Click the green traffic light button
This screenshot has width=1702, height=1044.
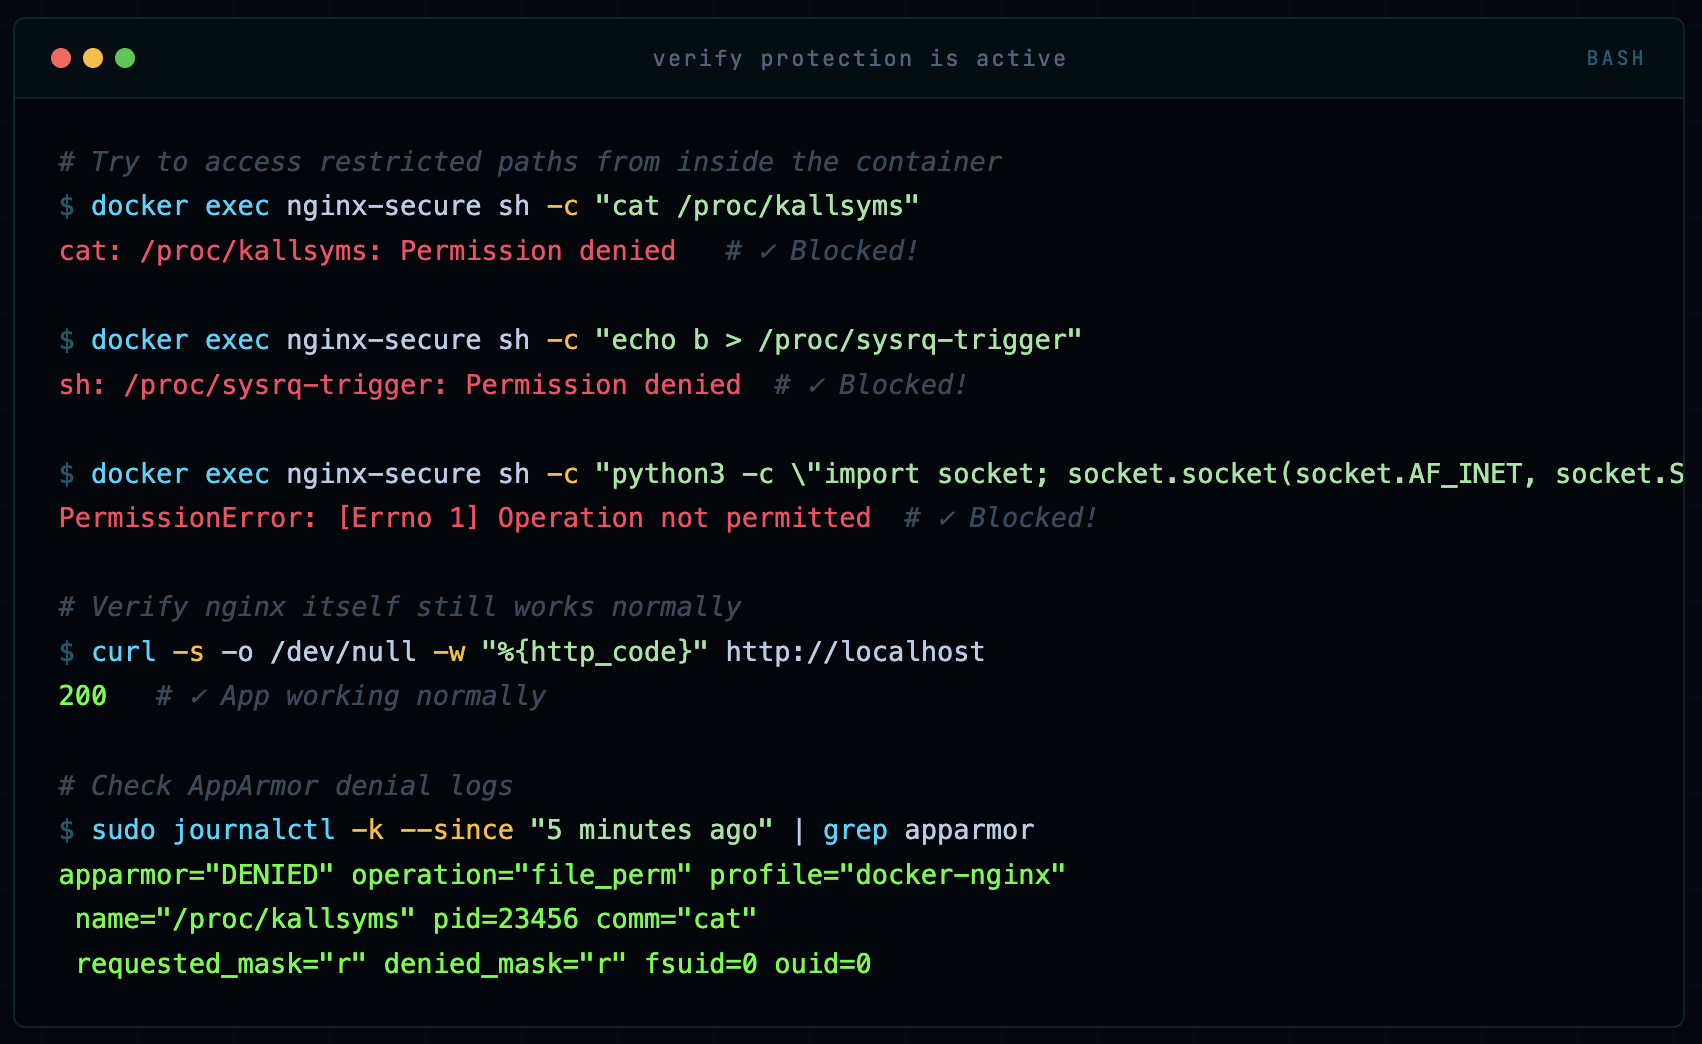pyautogui.click(x=125, y=58)
